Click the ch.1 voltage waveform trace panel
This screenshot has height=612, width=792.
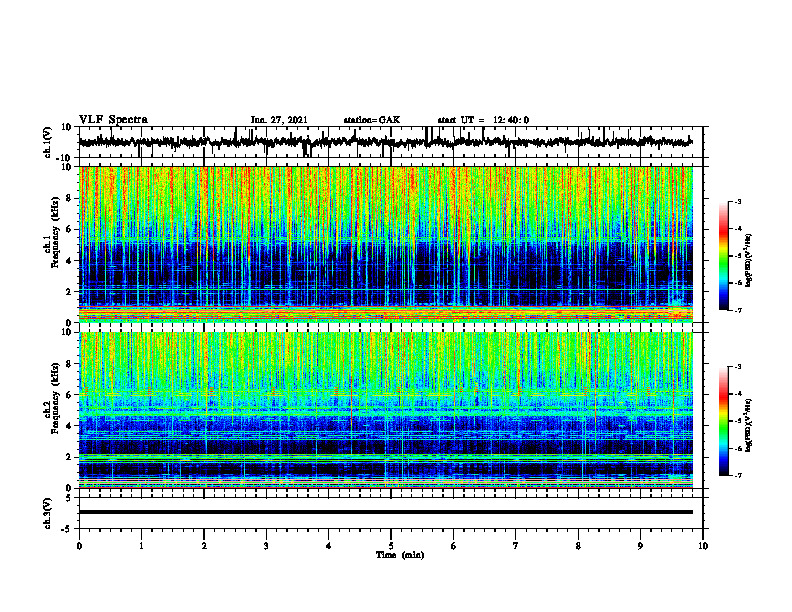click(391, 142)
